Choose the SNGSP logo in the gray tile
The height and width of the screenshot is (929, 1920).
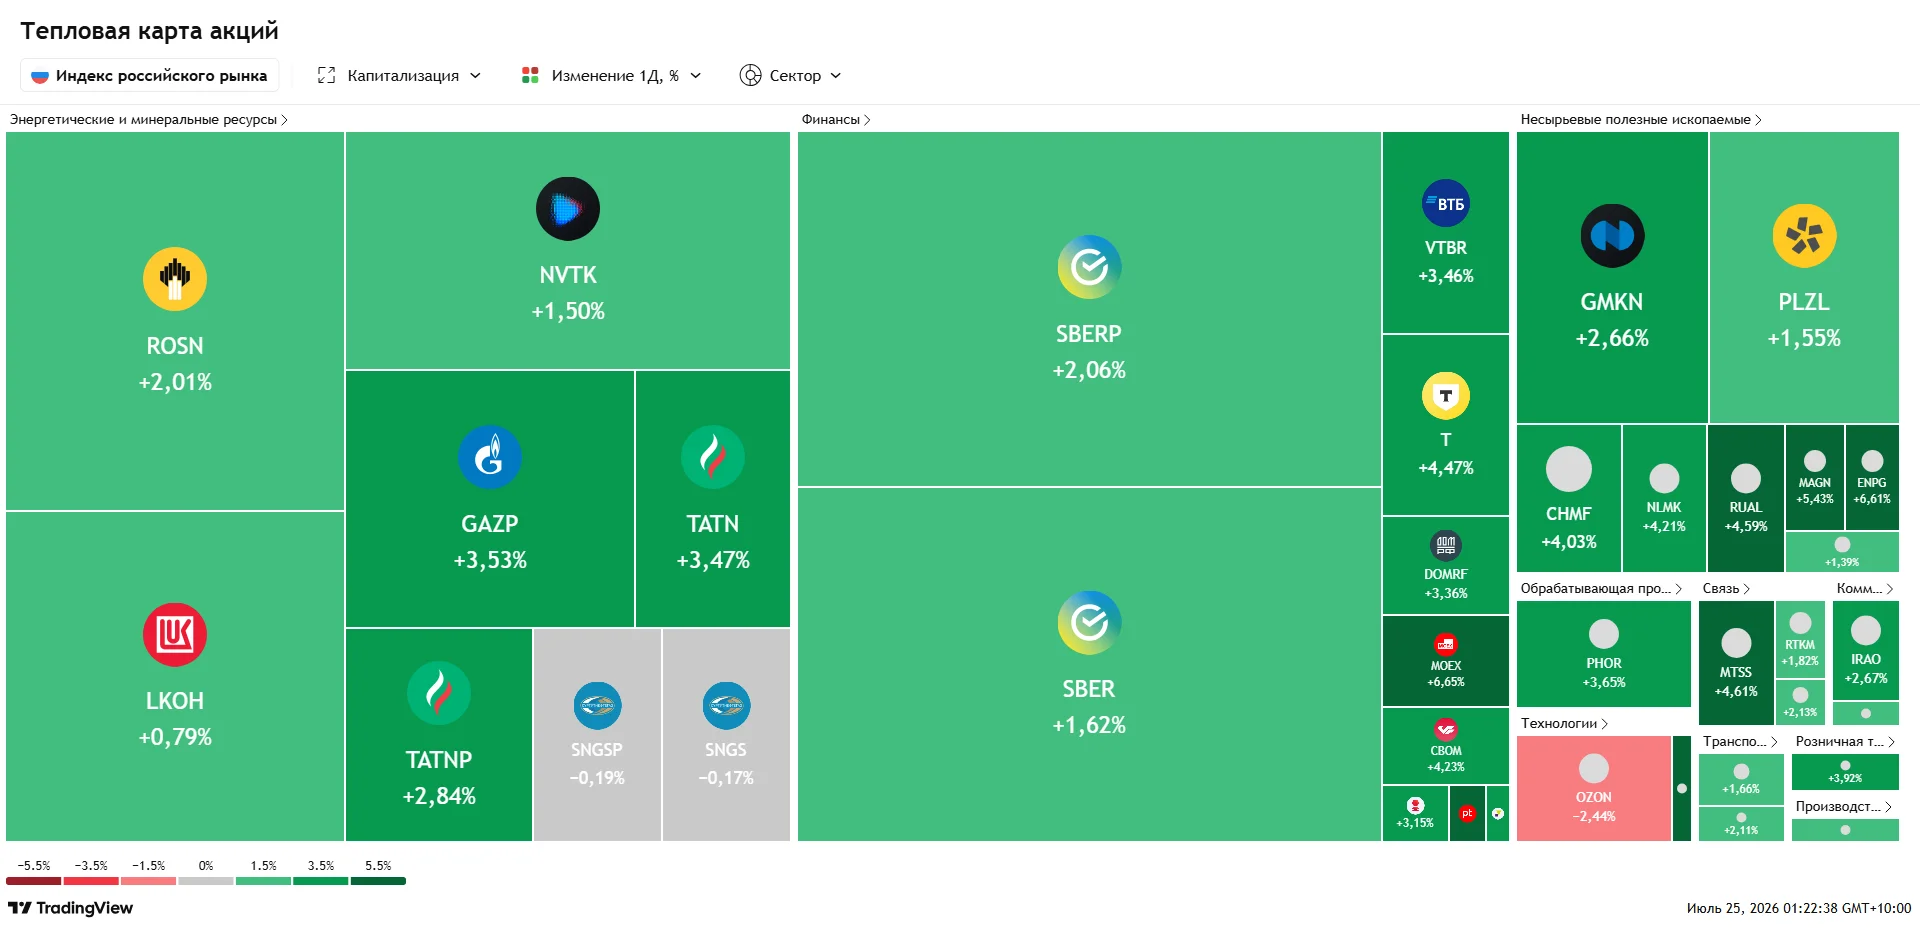(597, 706)
